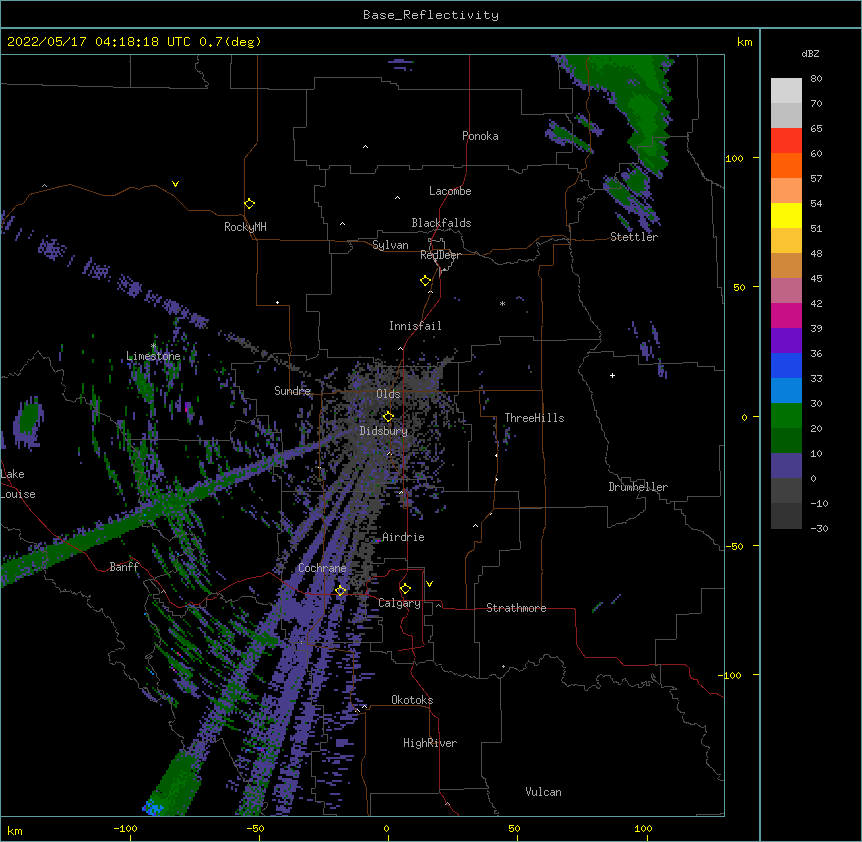Viewport: 862px width, 842px height.
Task: Select the blue 36 dBZ legend color
Action: coord(786,365)
